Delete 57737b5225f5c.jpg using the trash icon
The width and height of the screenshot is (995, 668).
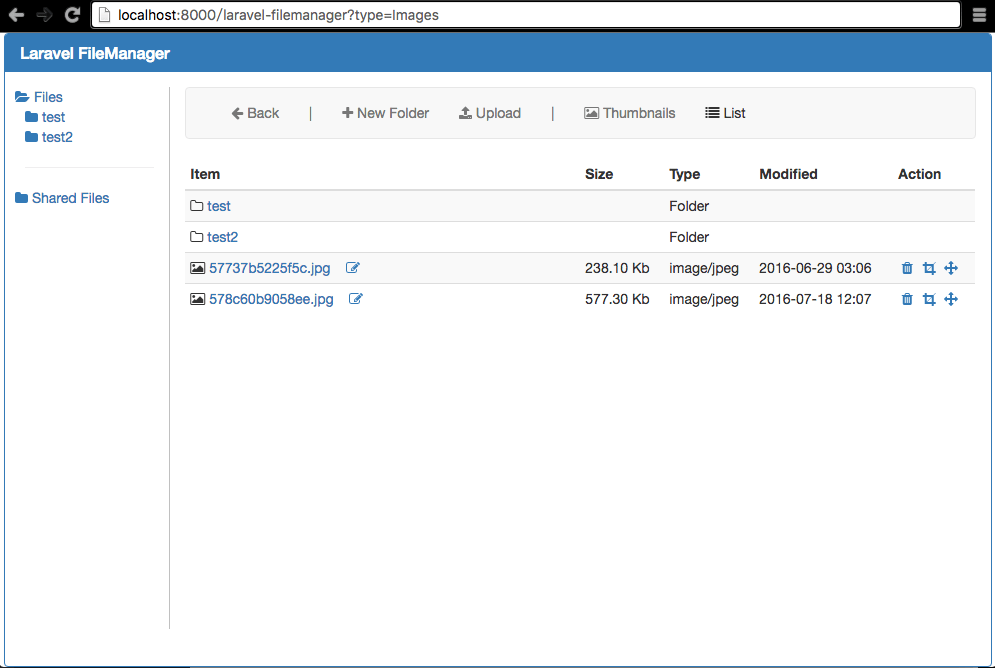(x=906, y=268)
